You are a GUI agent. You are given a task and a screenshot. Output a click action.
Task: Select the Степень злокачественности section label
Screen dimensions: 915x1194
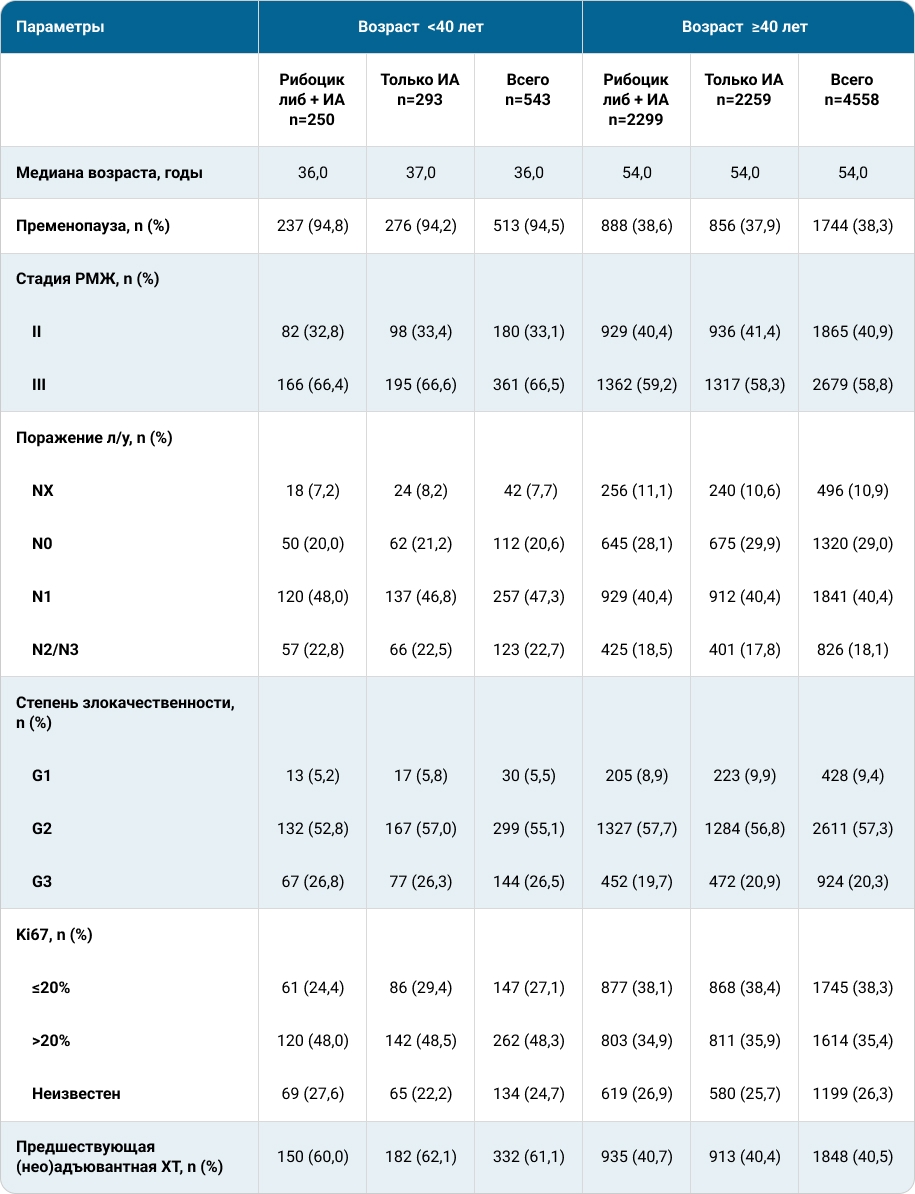[126, 713]
